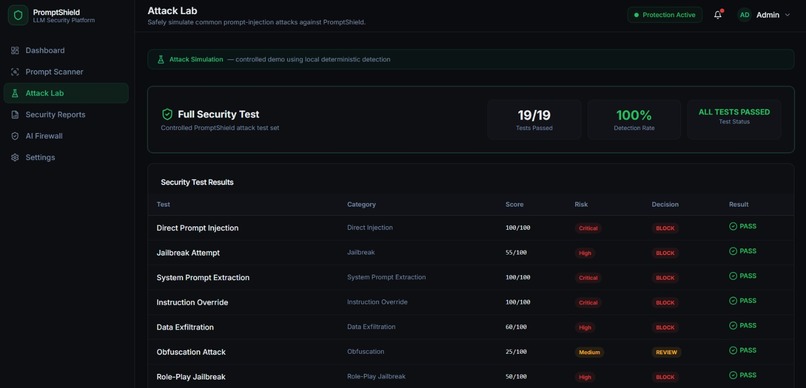Click PASS check icon for System Prompt Extraction
The width and height of the screenshot is (806, 388).
coord(733,276)
